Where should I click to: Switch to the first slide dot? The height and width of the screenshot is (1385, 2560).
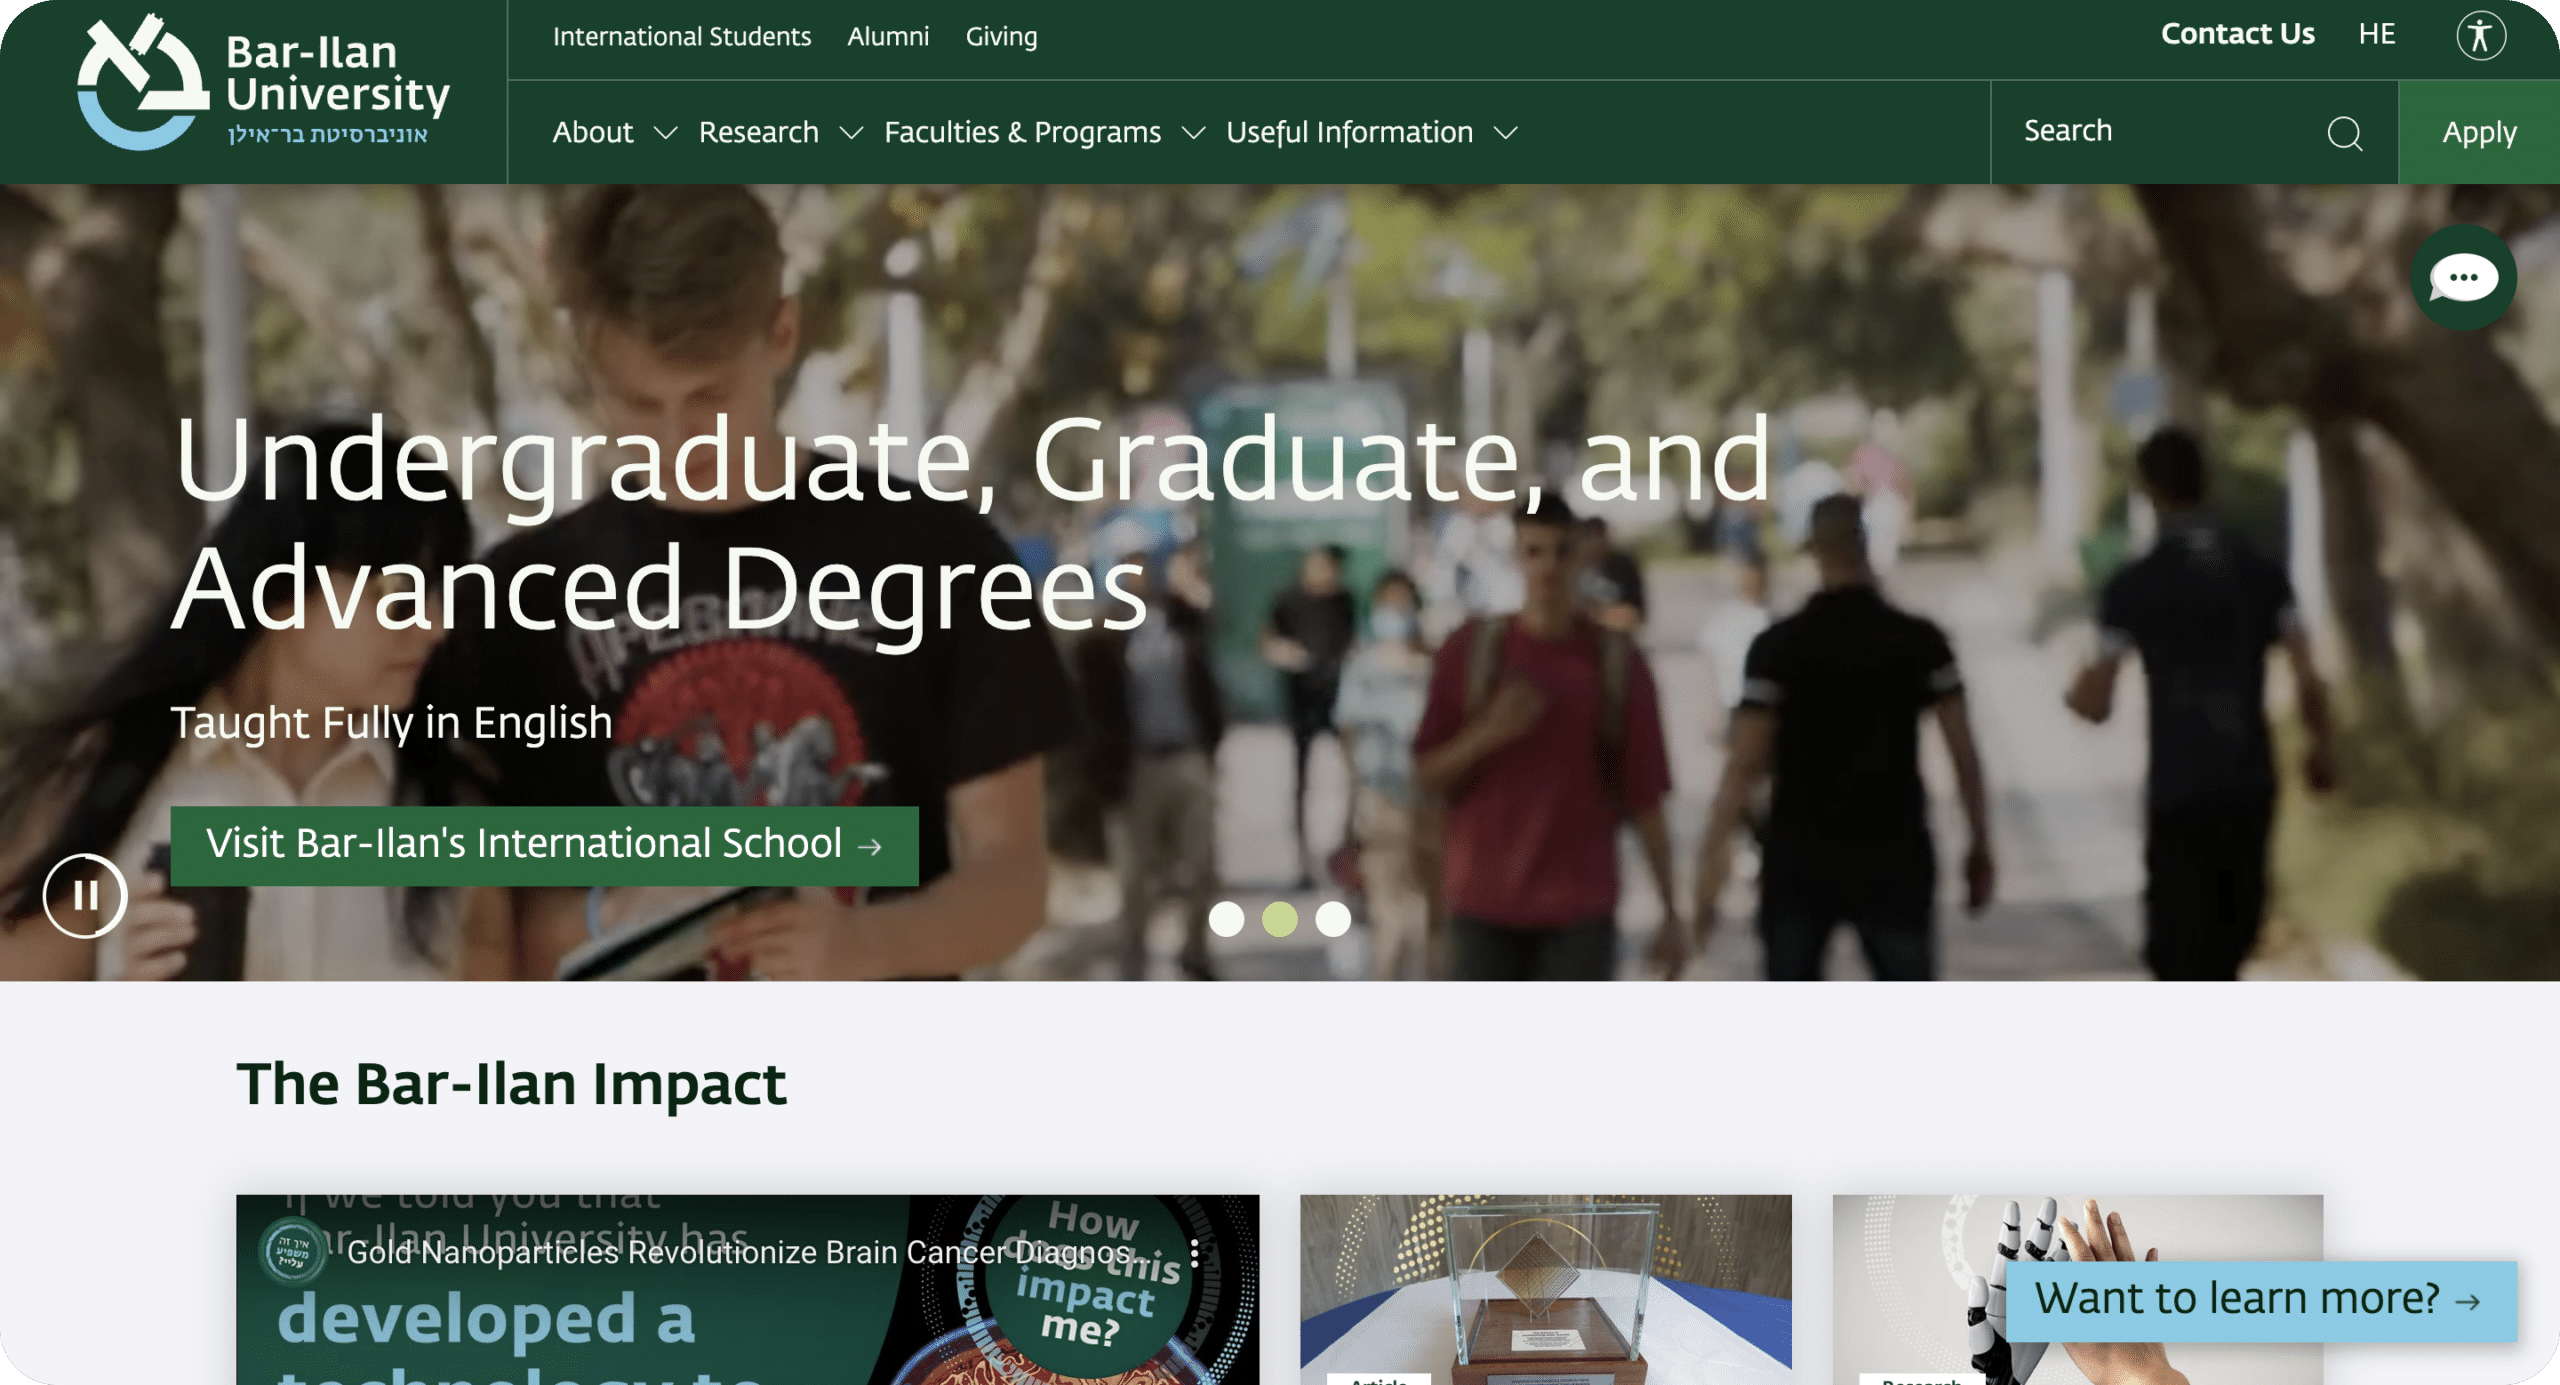pos(1226,919)
